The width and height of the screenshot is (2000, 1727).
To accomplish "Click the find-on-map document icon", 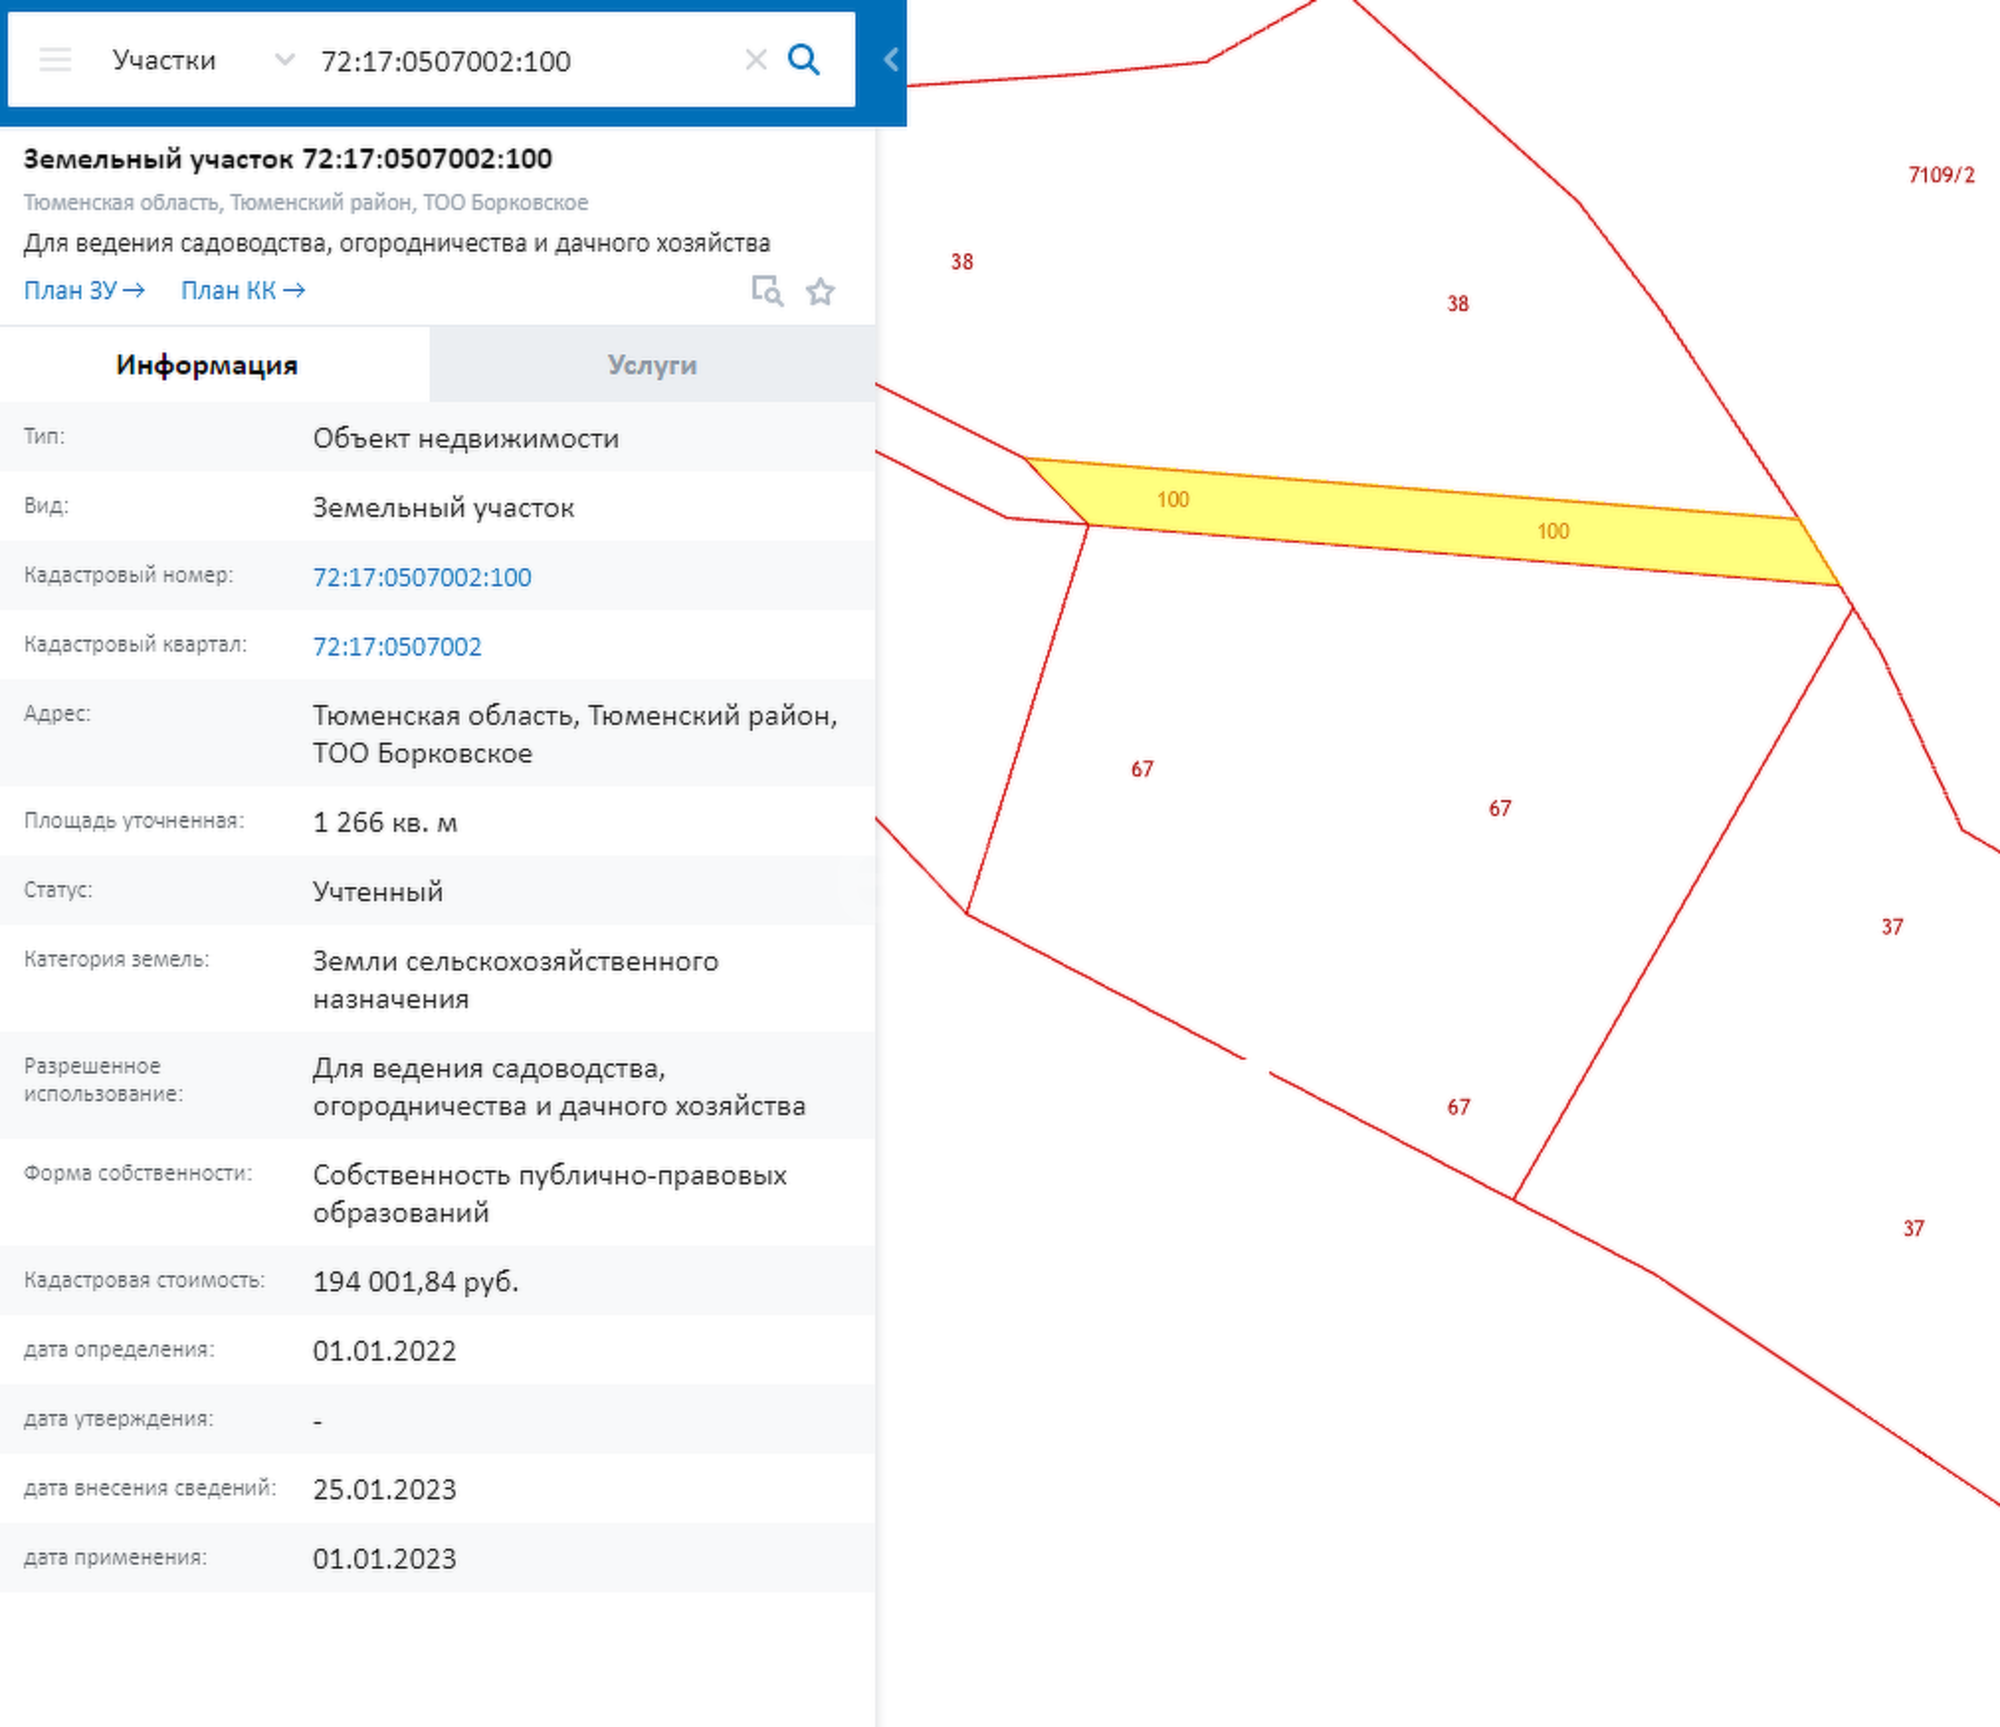I will coord(767,291).
